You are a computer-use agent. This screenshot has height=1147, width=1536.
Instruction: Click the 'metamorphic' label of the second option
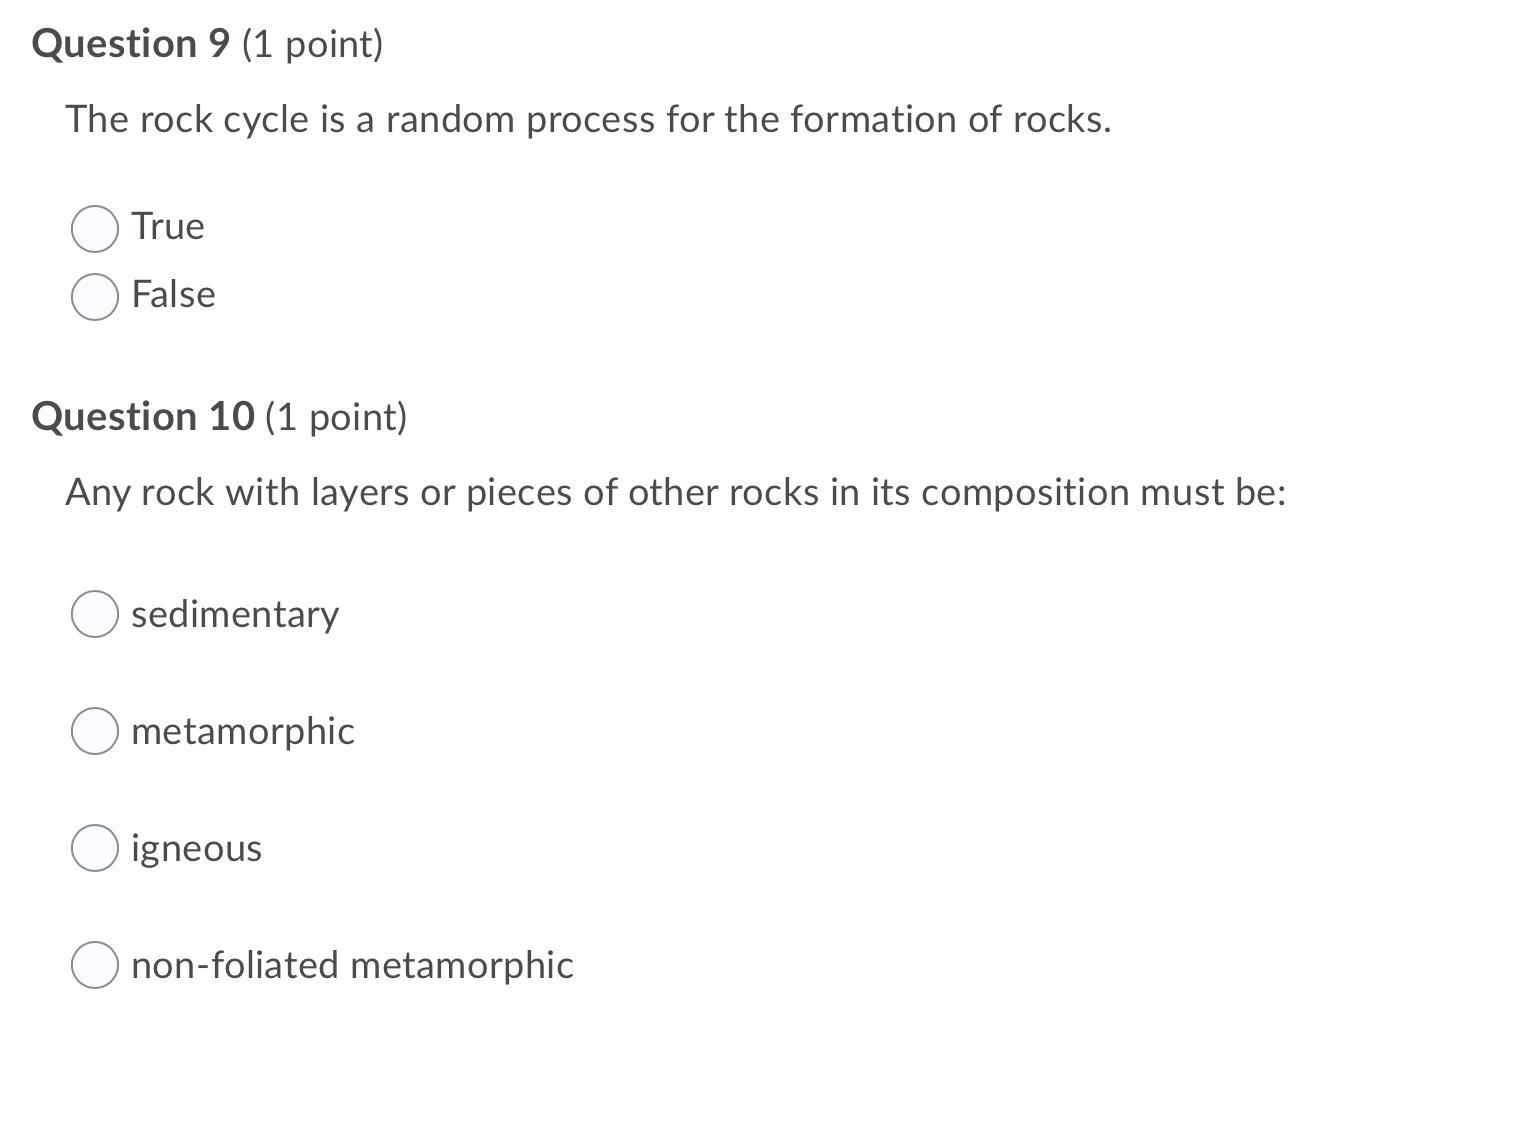[x=243, y=731]
